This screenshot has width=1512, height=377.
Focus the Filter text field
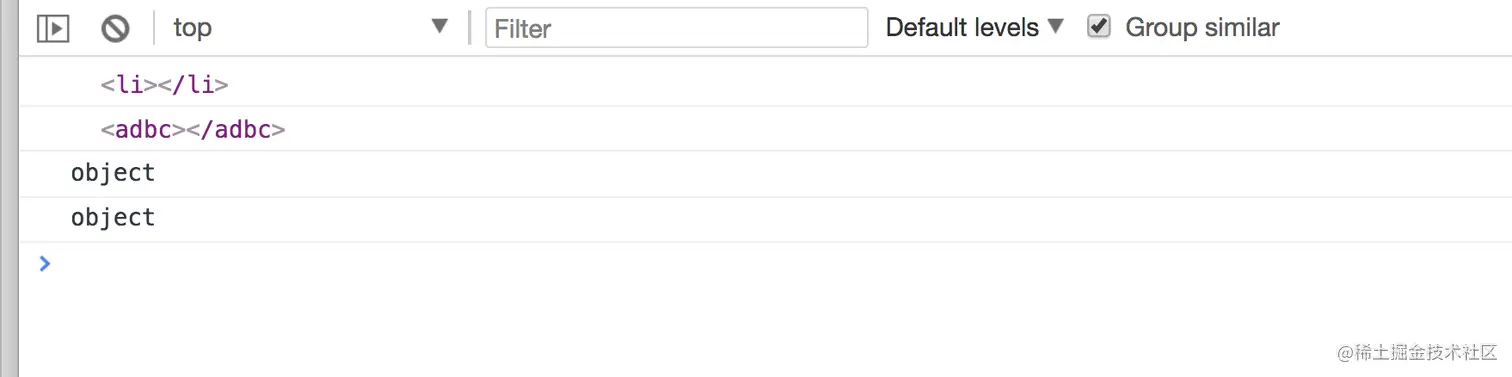pos(676,28)
